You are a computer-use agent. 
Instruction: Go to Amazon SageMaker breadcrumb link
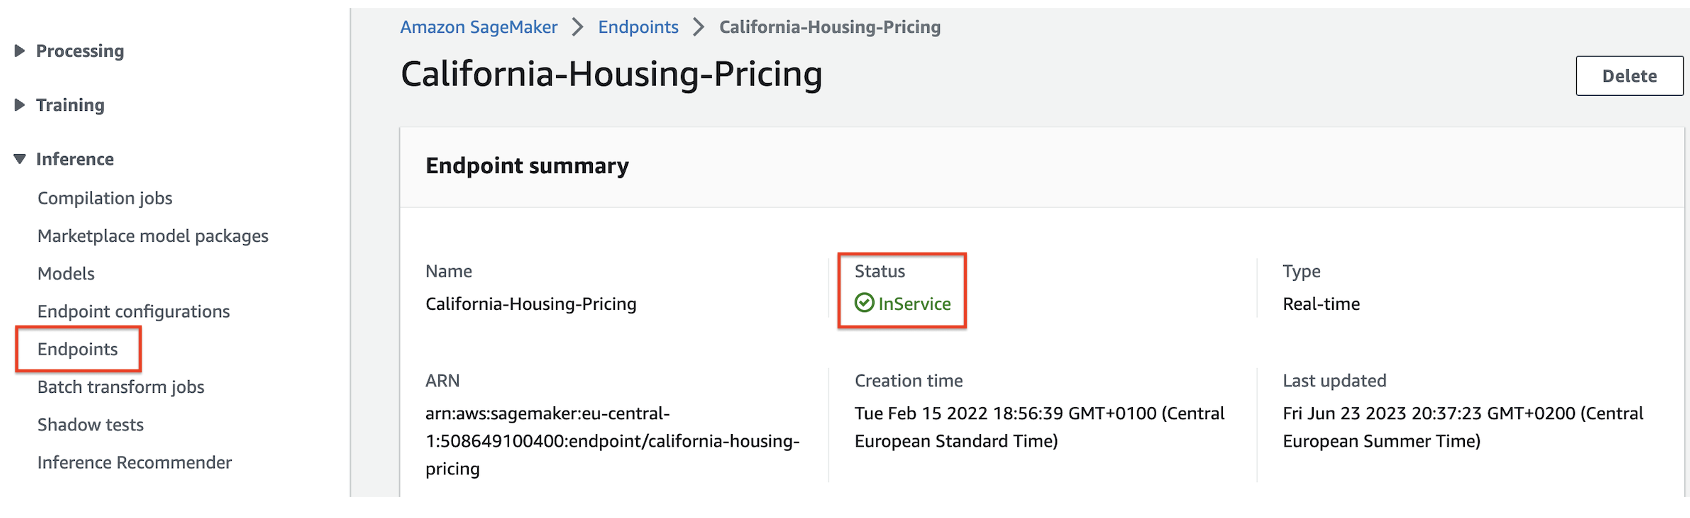[479, 27]
